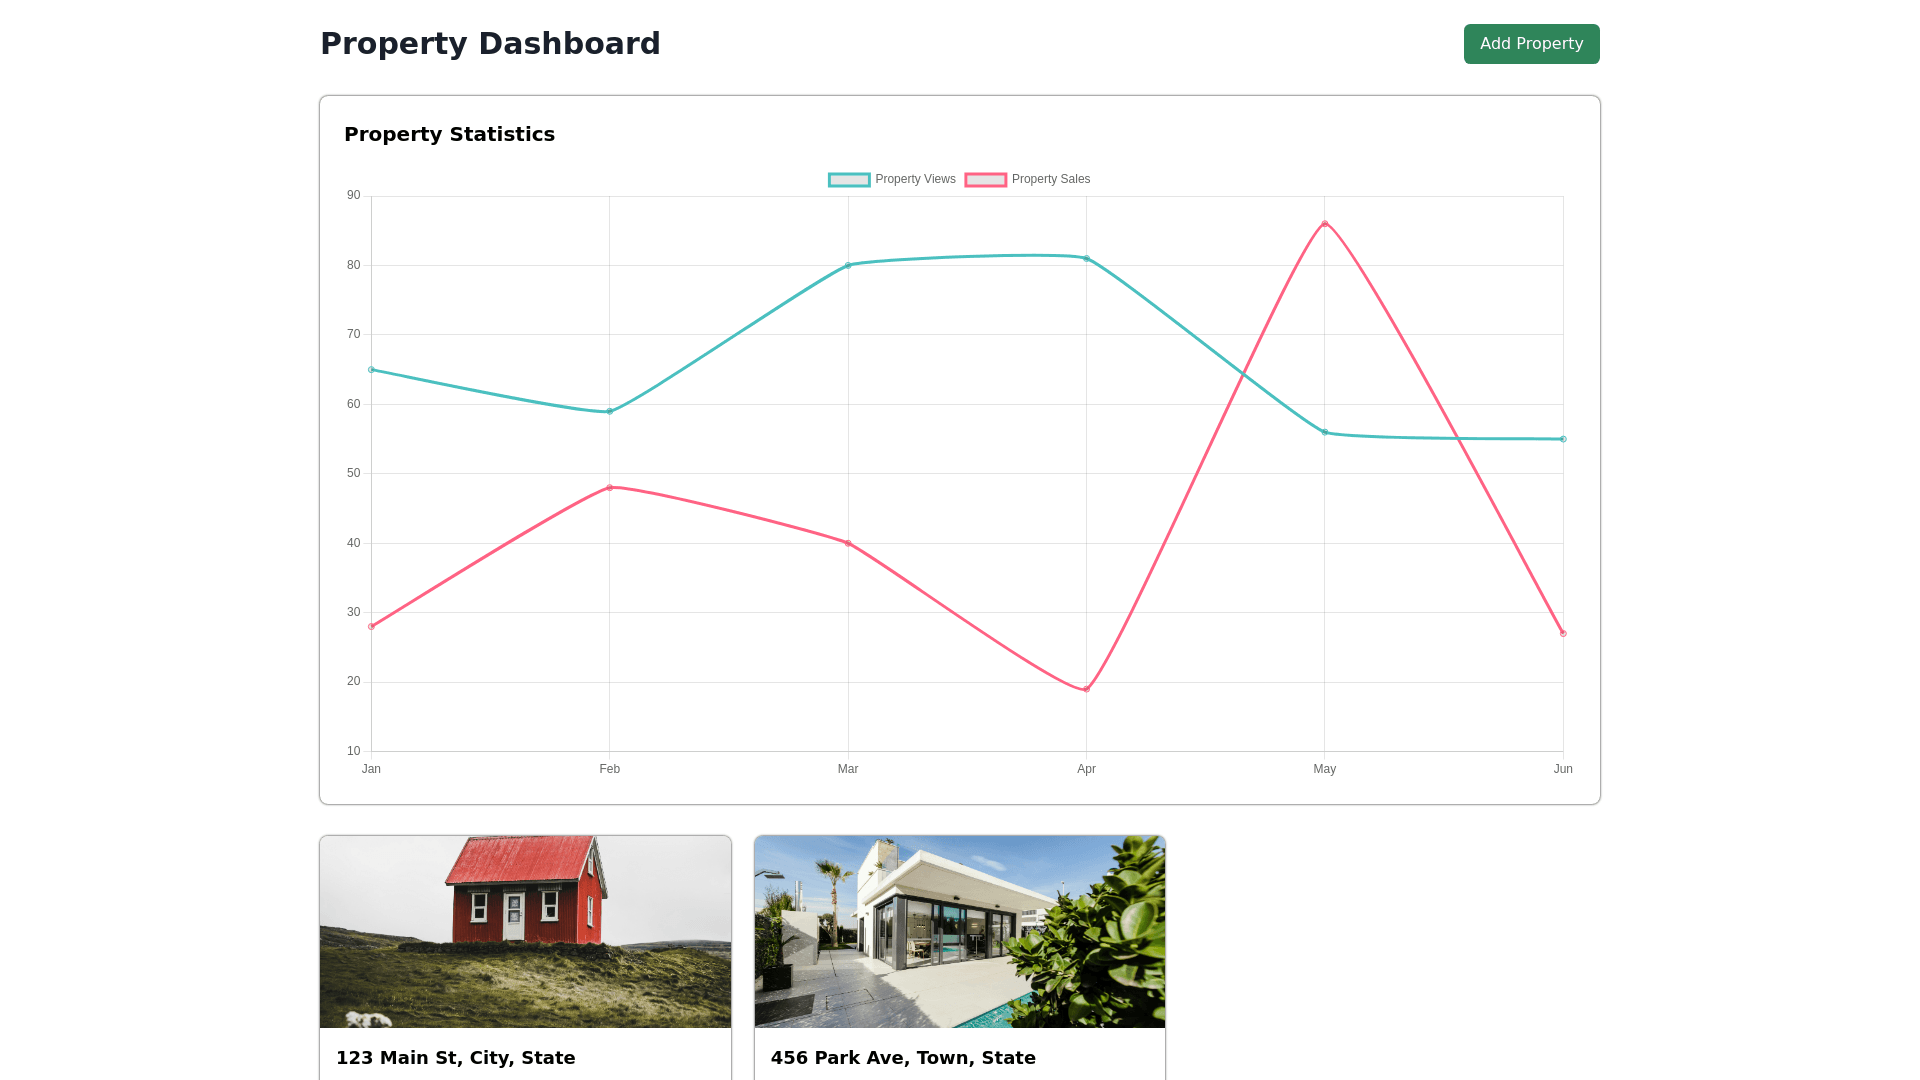Click the teal Property Views legend swatch
This screenshot has height=1080, width=1920.
pyautogui.click(x=849, y=180)
